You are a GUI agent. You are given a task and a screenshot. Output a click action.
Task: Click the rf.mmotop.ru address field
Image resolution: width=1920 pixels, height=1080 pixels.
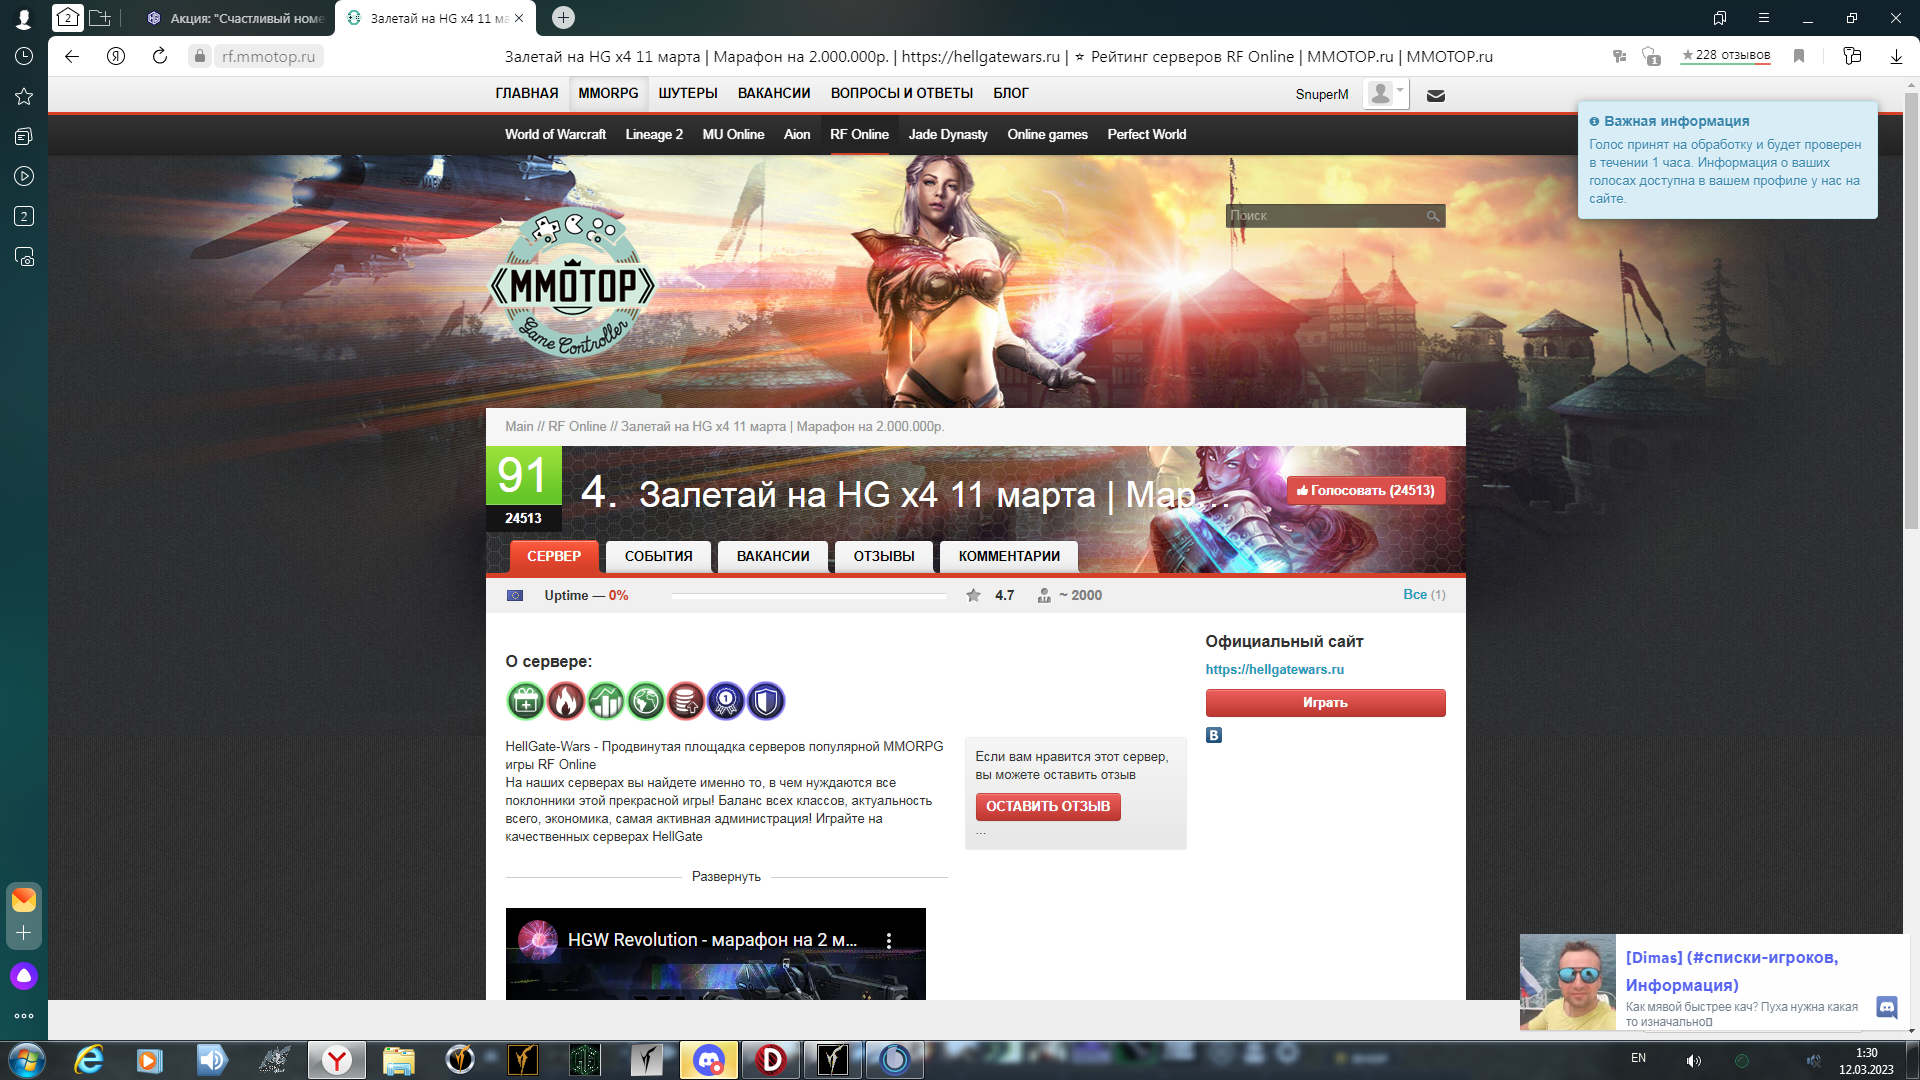click(x=268, y=56)
